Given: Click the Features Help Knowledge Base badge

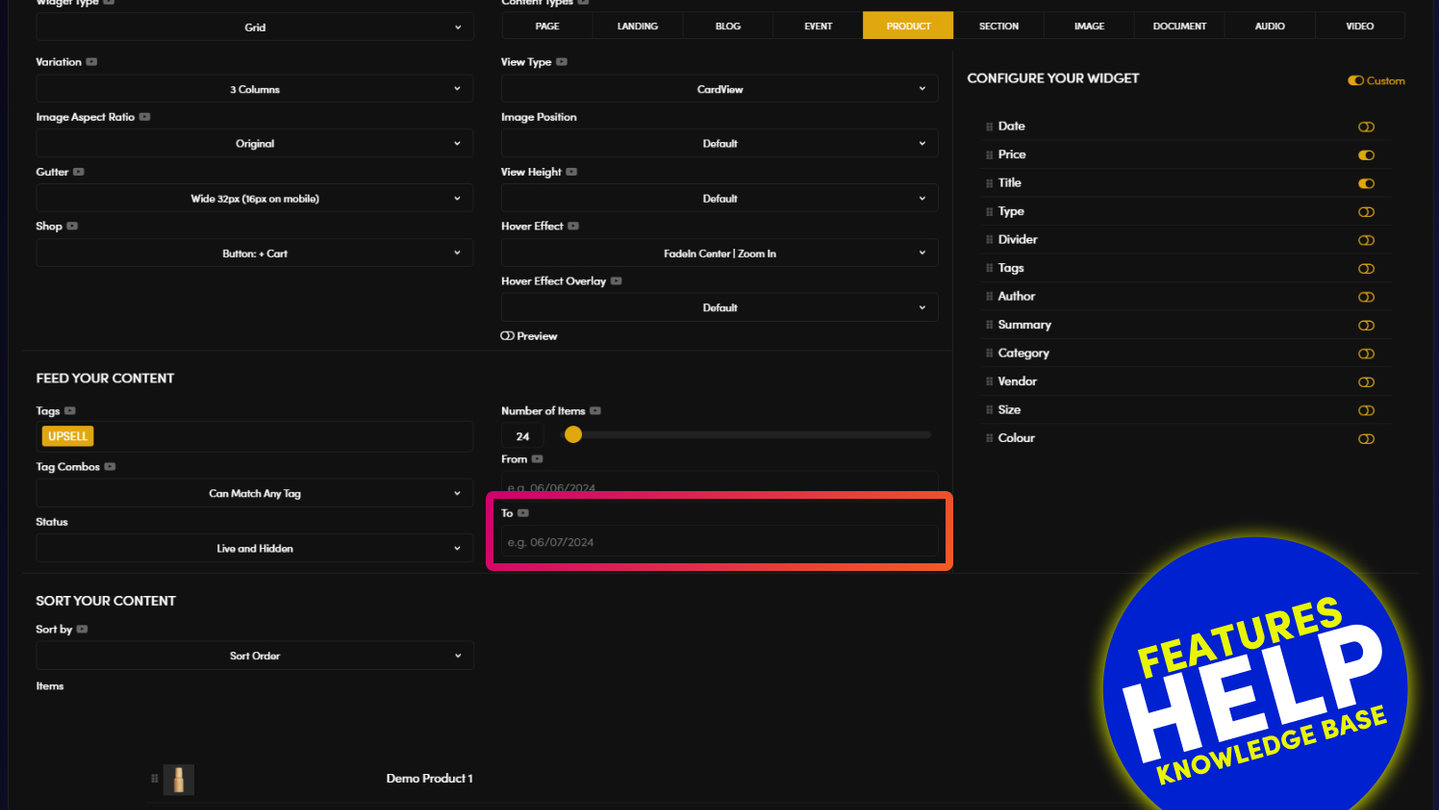Looking at the screenshot, I should [x=1255, y=690].
